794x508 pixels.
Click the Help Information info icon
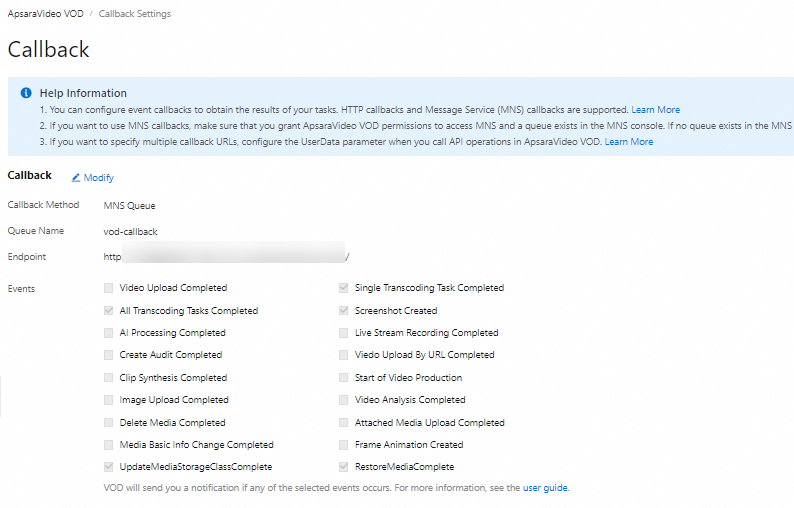[25, 93]
